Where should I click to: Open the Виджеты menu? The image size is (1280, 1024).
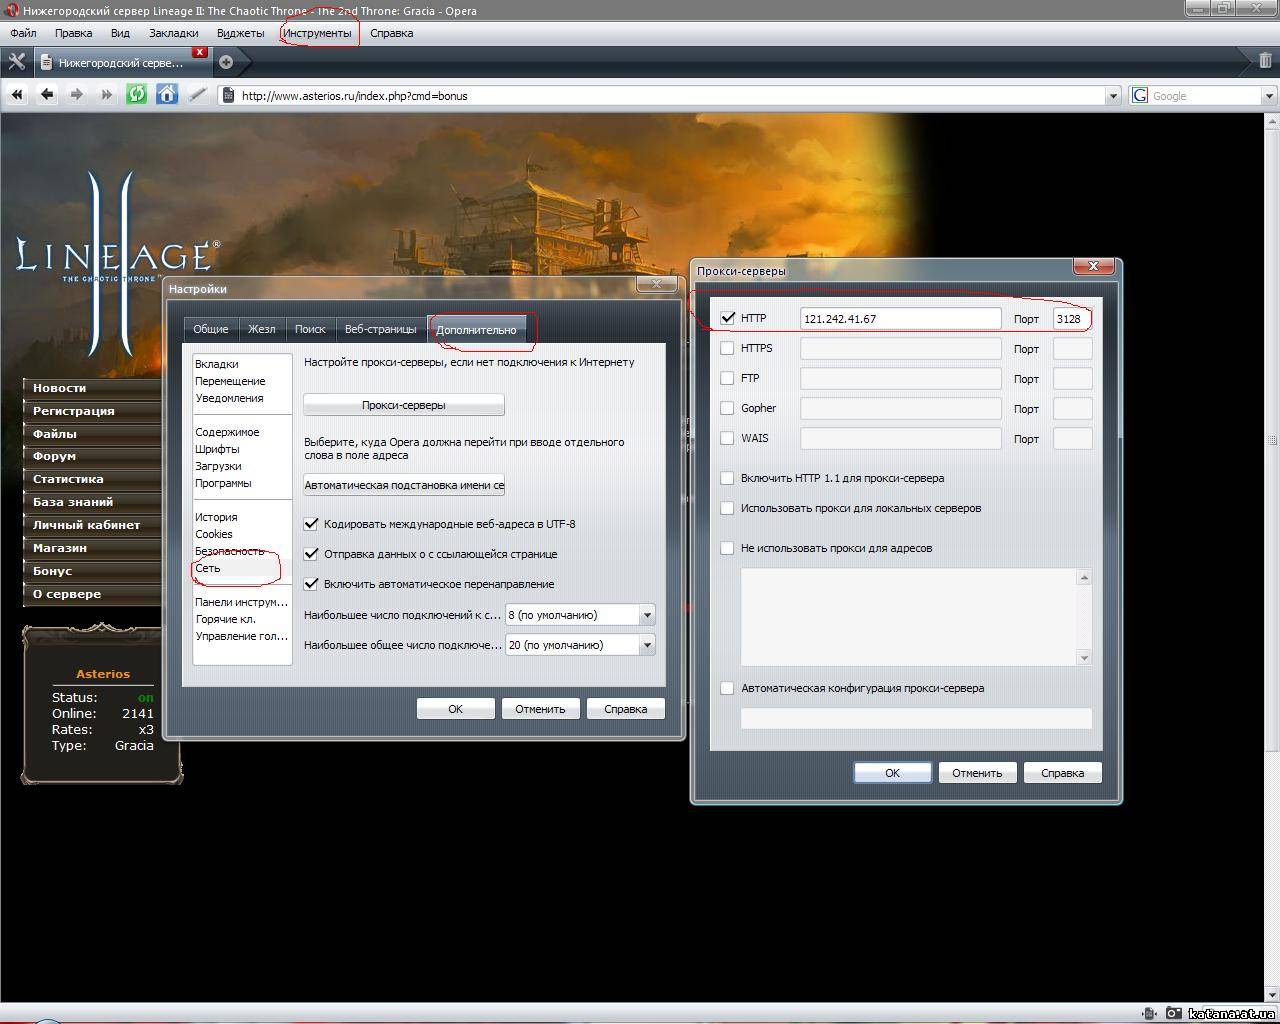click(x=241, y=33)
